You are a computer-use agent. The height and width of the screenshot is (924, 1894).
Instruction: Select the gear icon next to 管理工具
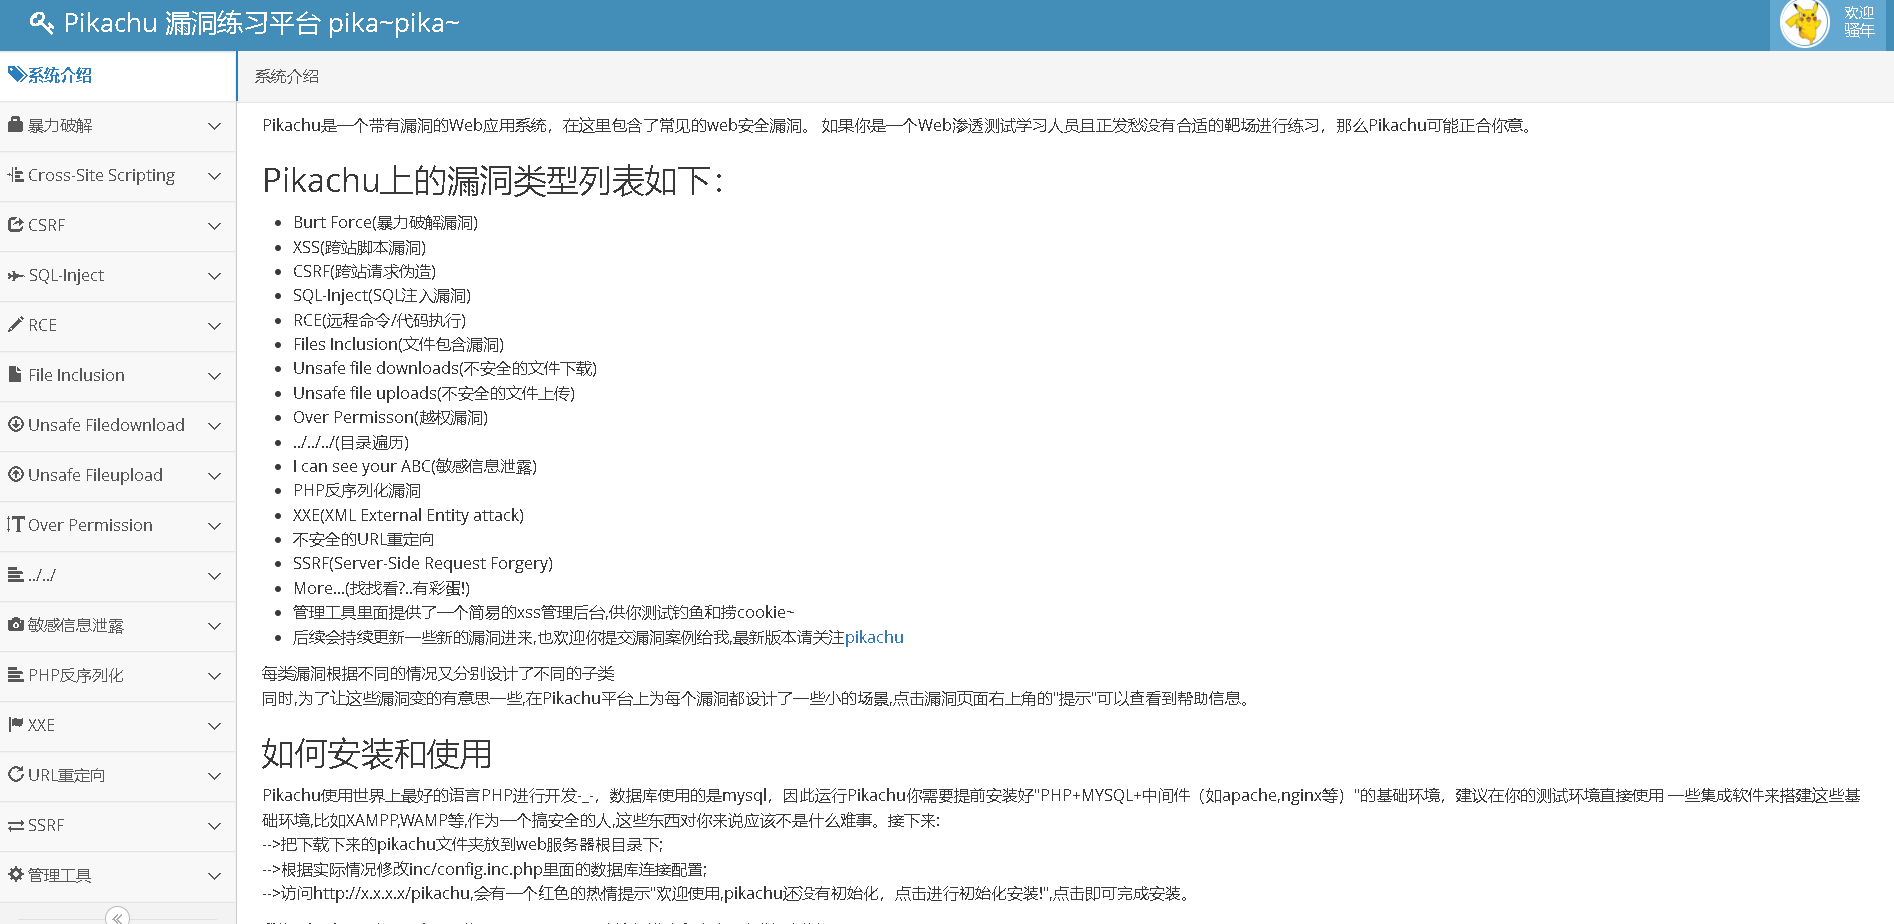point(15,875)
